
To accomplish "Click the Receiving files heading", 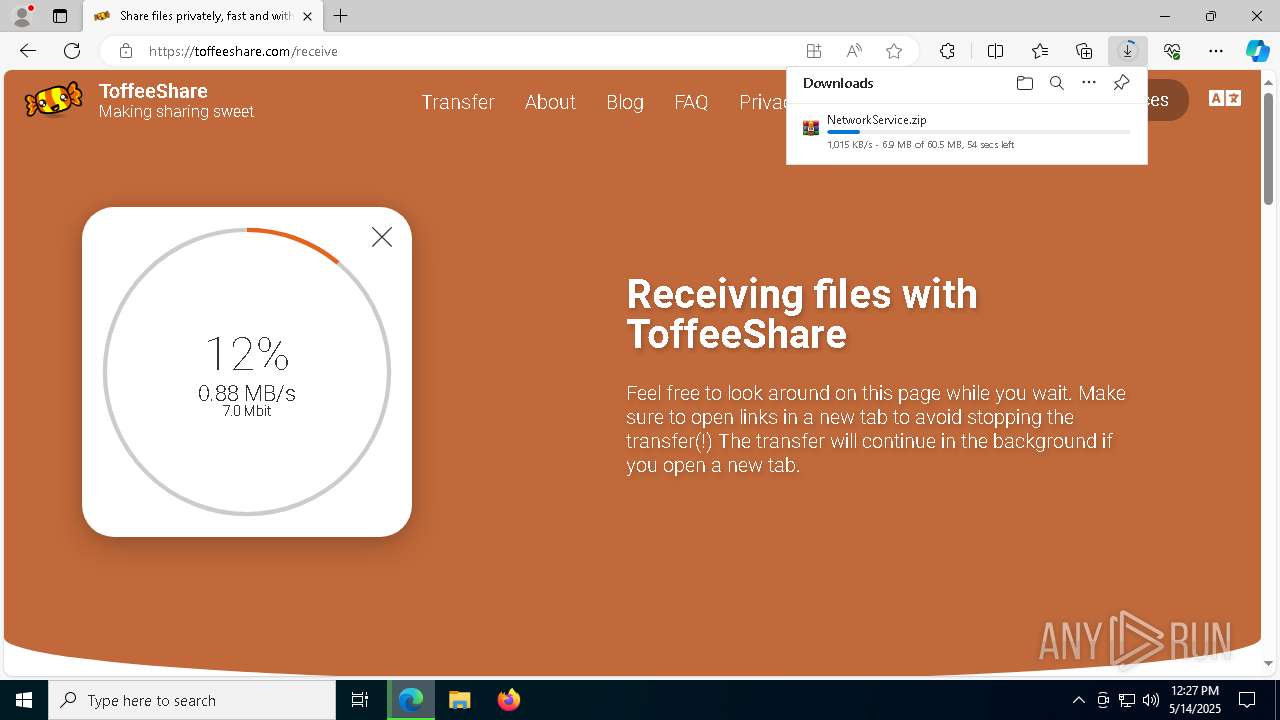I will tap(802, 313).
